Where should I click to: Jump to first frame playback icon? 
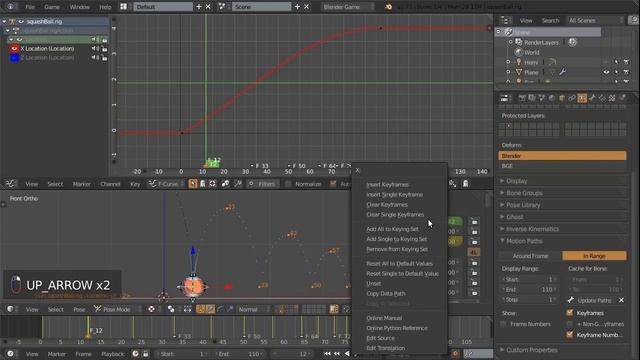click(327, 354)
